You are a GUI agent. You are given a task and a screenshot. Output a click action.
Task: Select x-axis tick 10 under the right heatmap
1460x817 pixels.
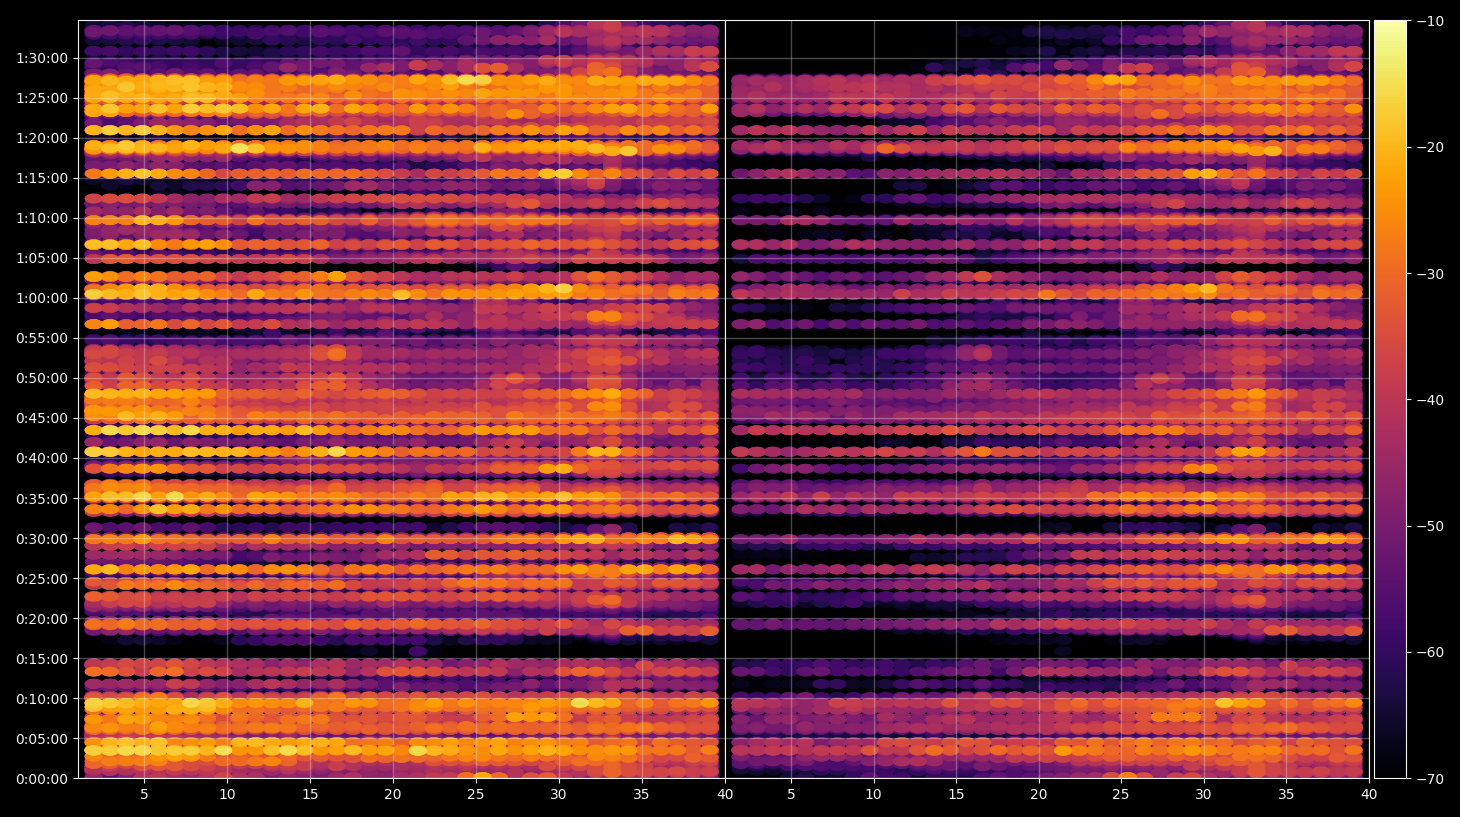(873, 795)
